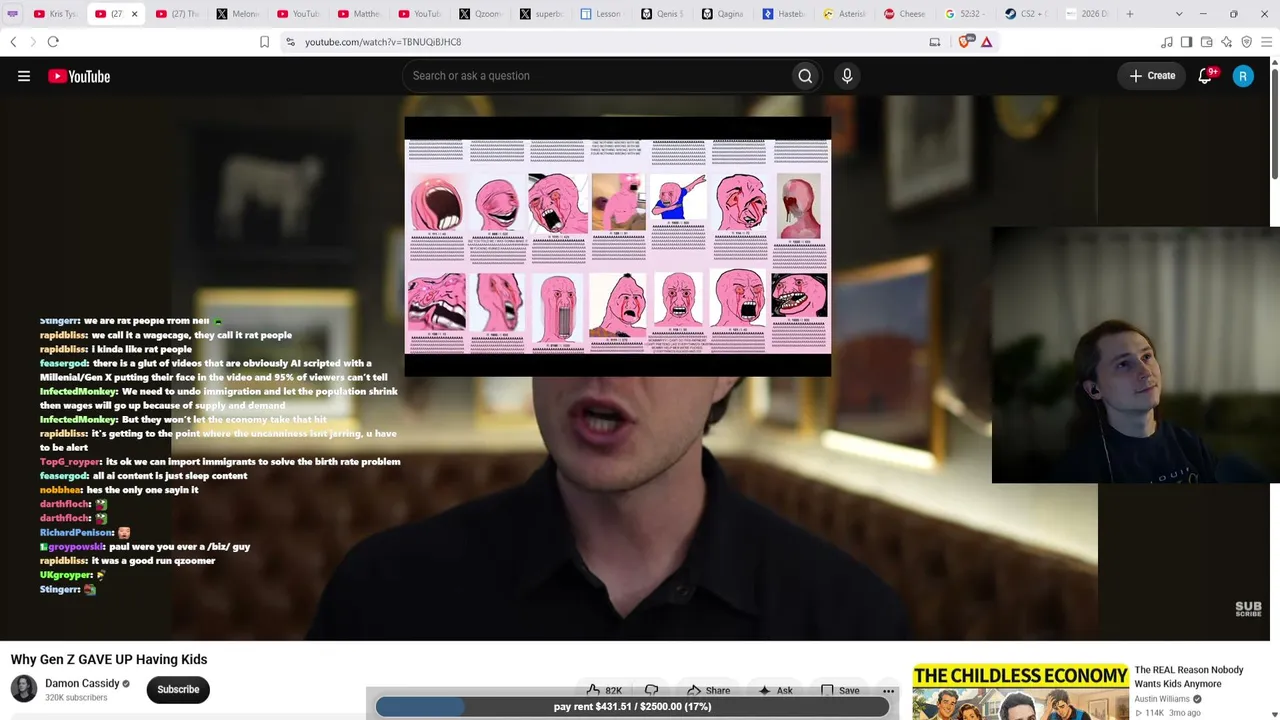Go back in browser history

pyautogui.click(x=13, y=42)
